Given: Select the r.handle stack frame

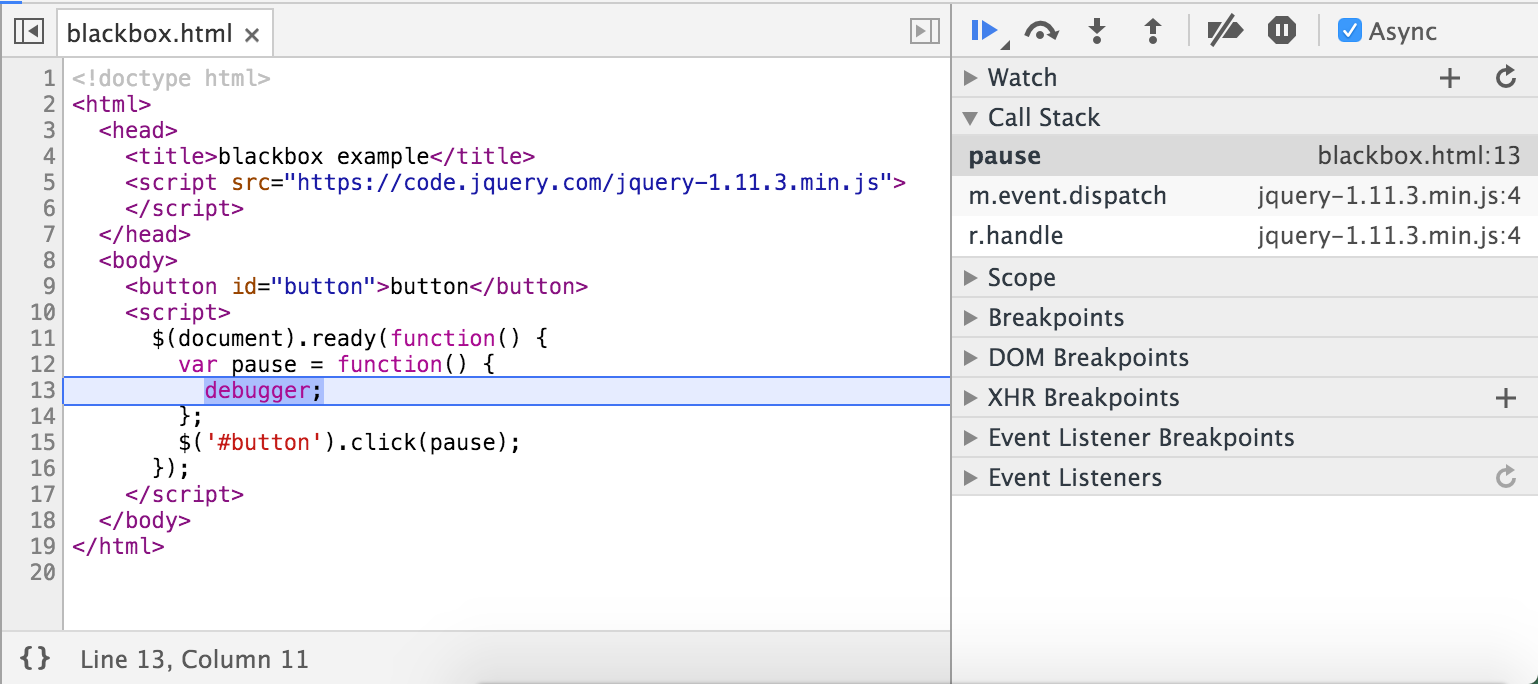Looking at the screenshot, I should point(1245,236).
